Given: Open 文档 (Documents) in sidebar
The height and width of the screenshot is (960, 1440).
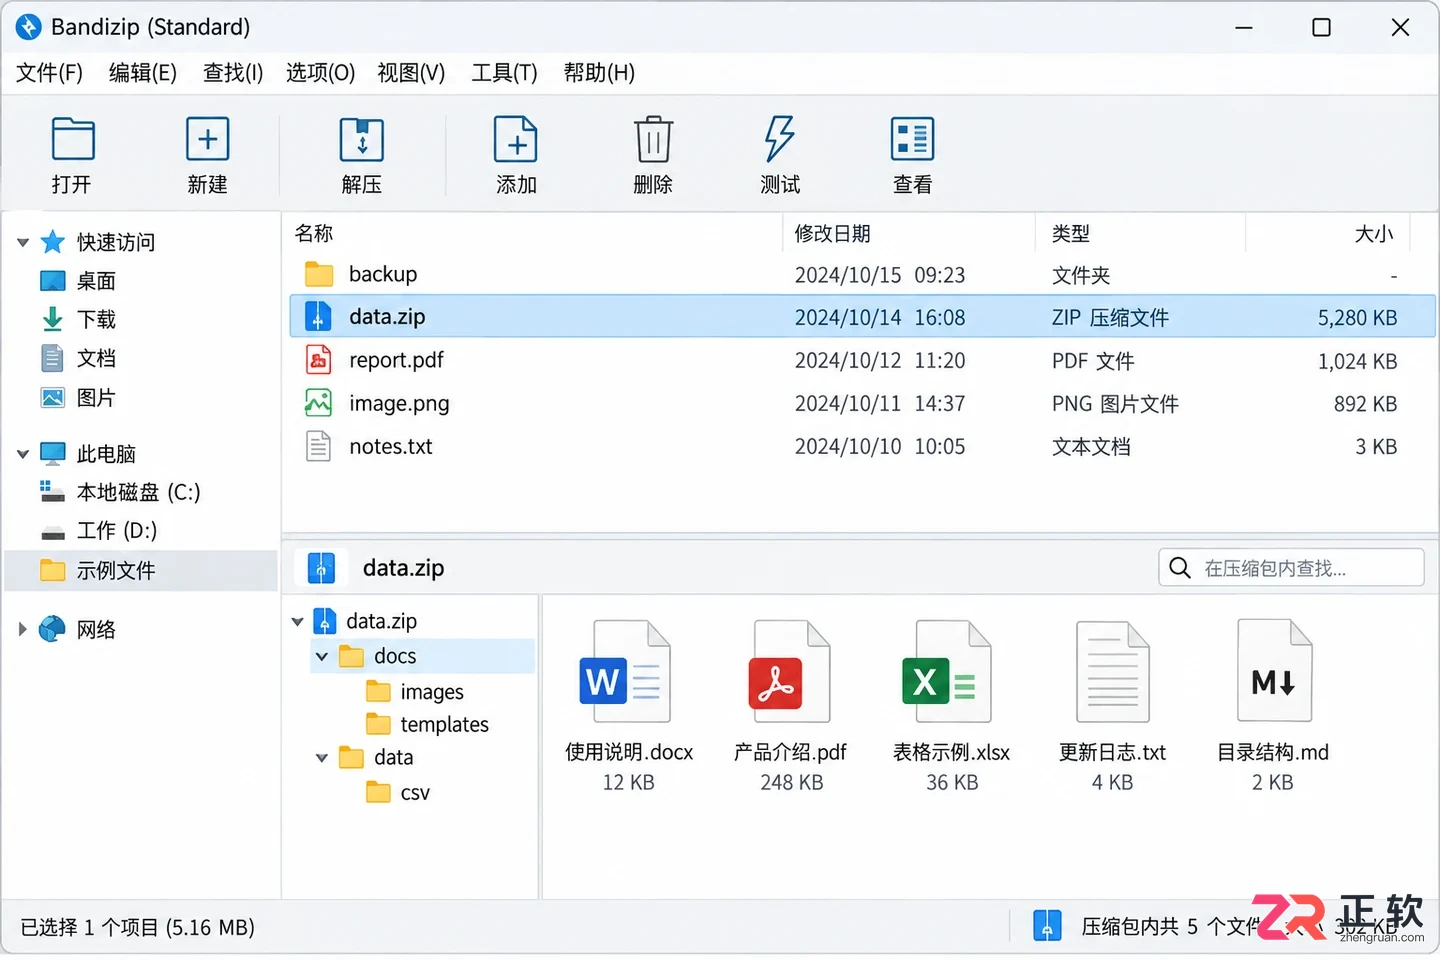Looking at the screenshot, I should click(96, 358).
